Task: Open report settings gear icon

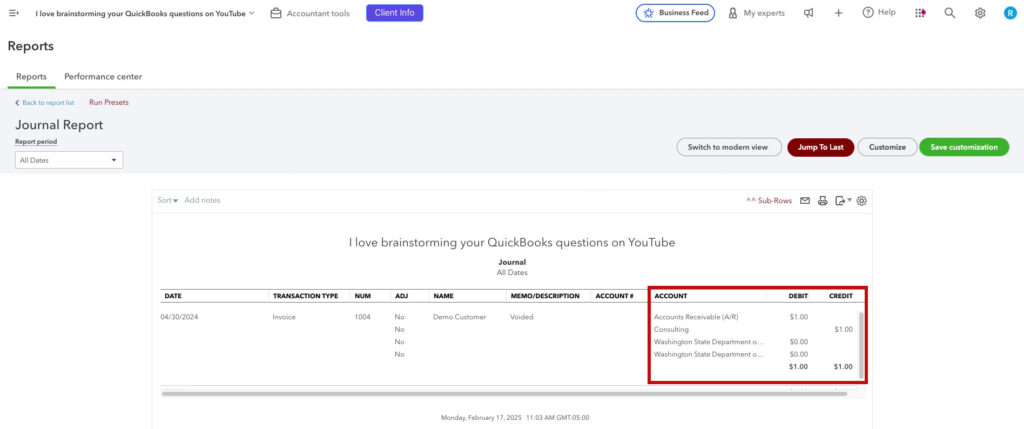Action: pyautogui.click(x=861, y=201)
